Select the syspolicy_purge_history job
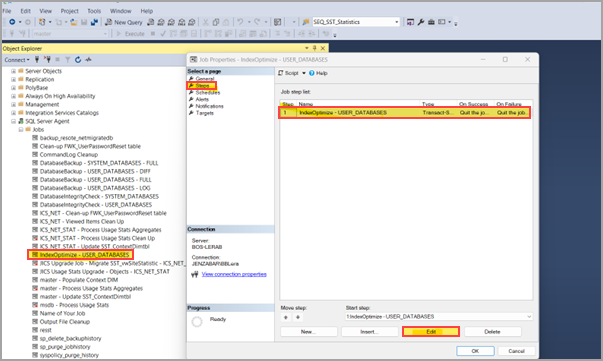This screenshot has height=361, width=603. pyautogui.click(x=69, y=355)
